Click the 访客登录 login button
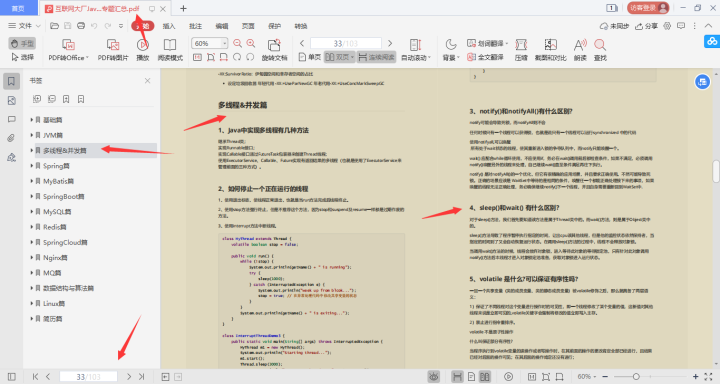720x384 pixels. tap(648, 8)
